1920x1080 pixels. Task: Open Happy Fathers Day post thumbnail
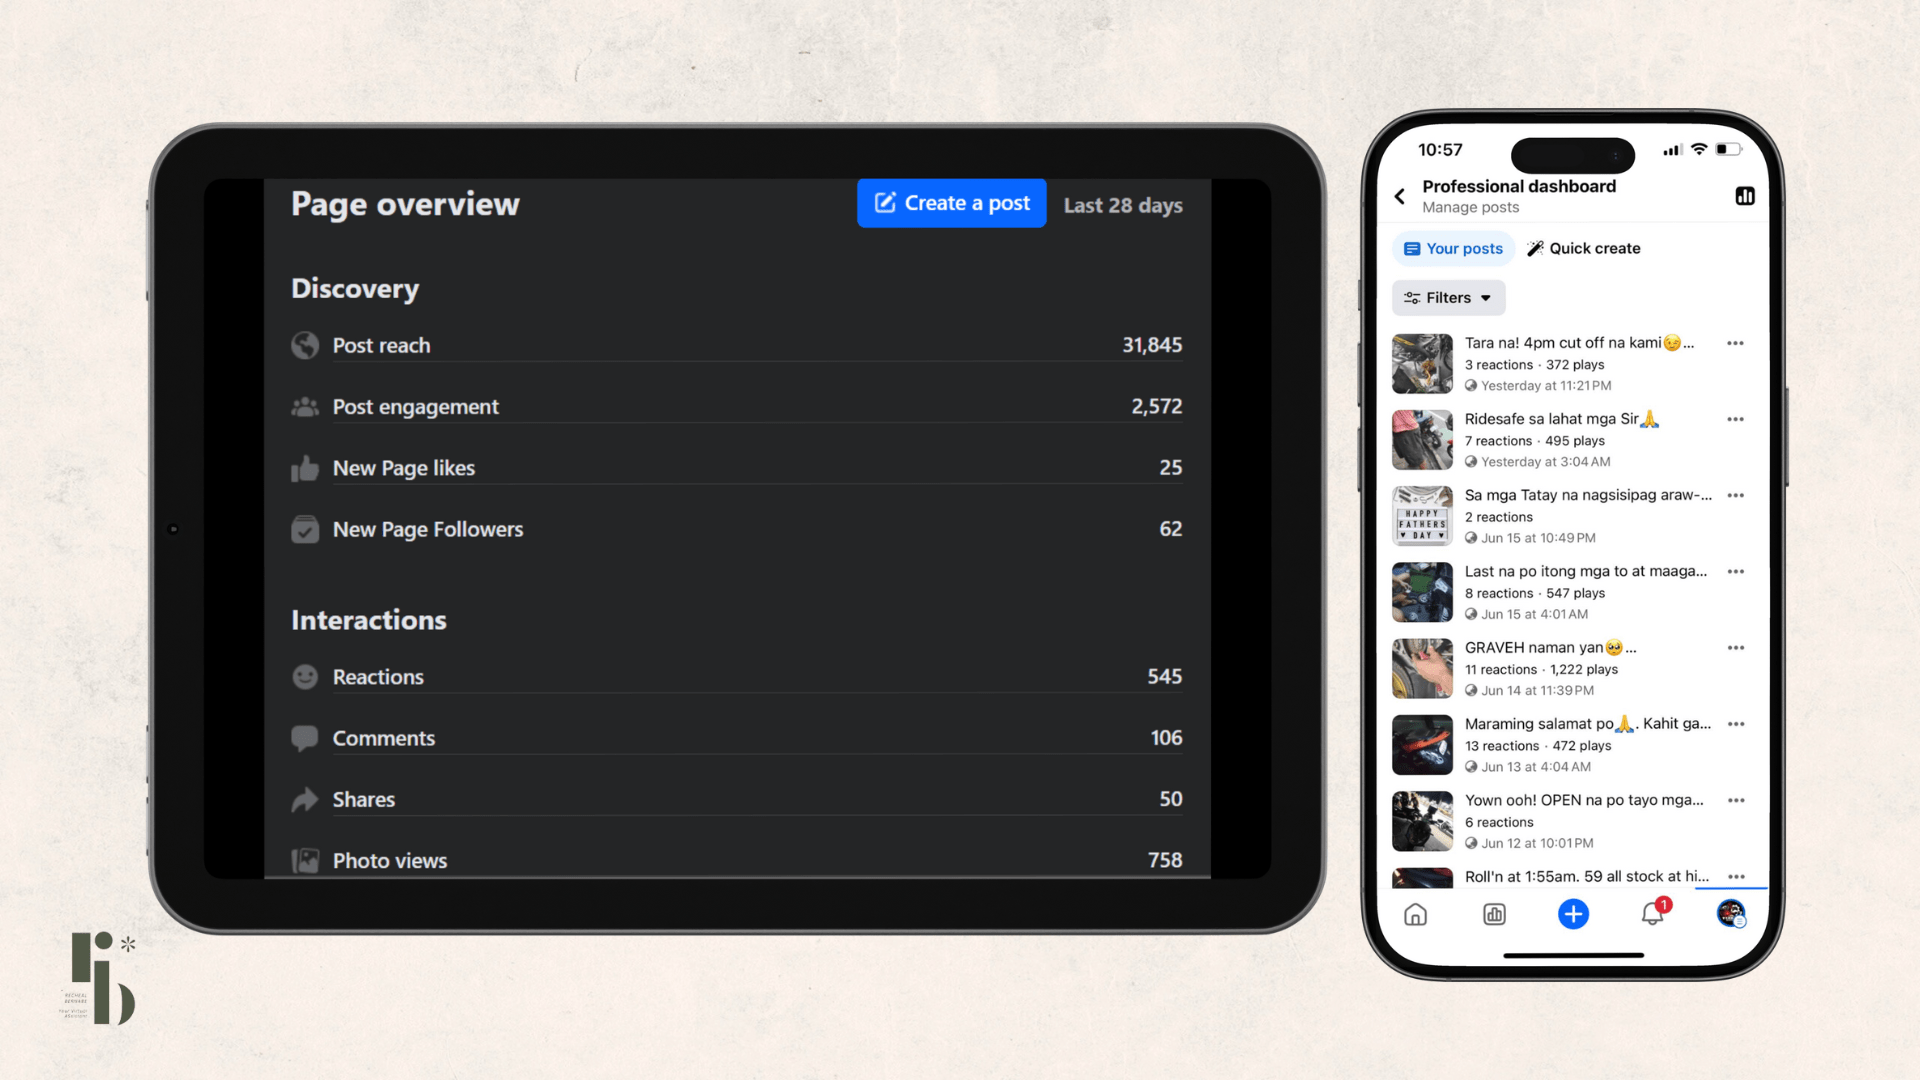tap(1422, 516)
